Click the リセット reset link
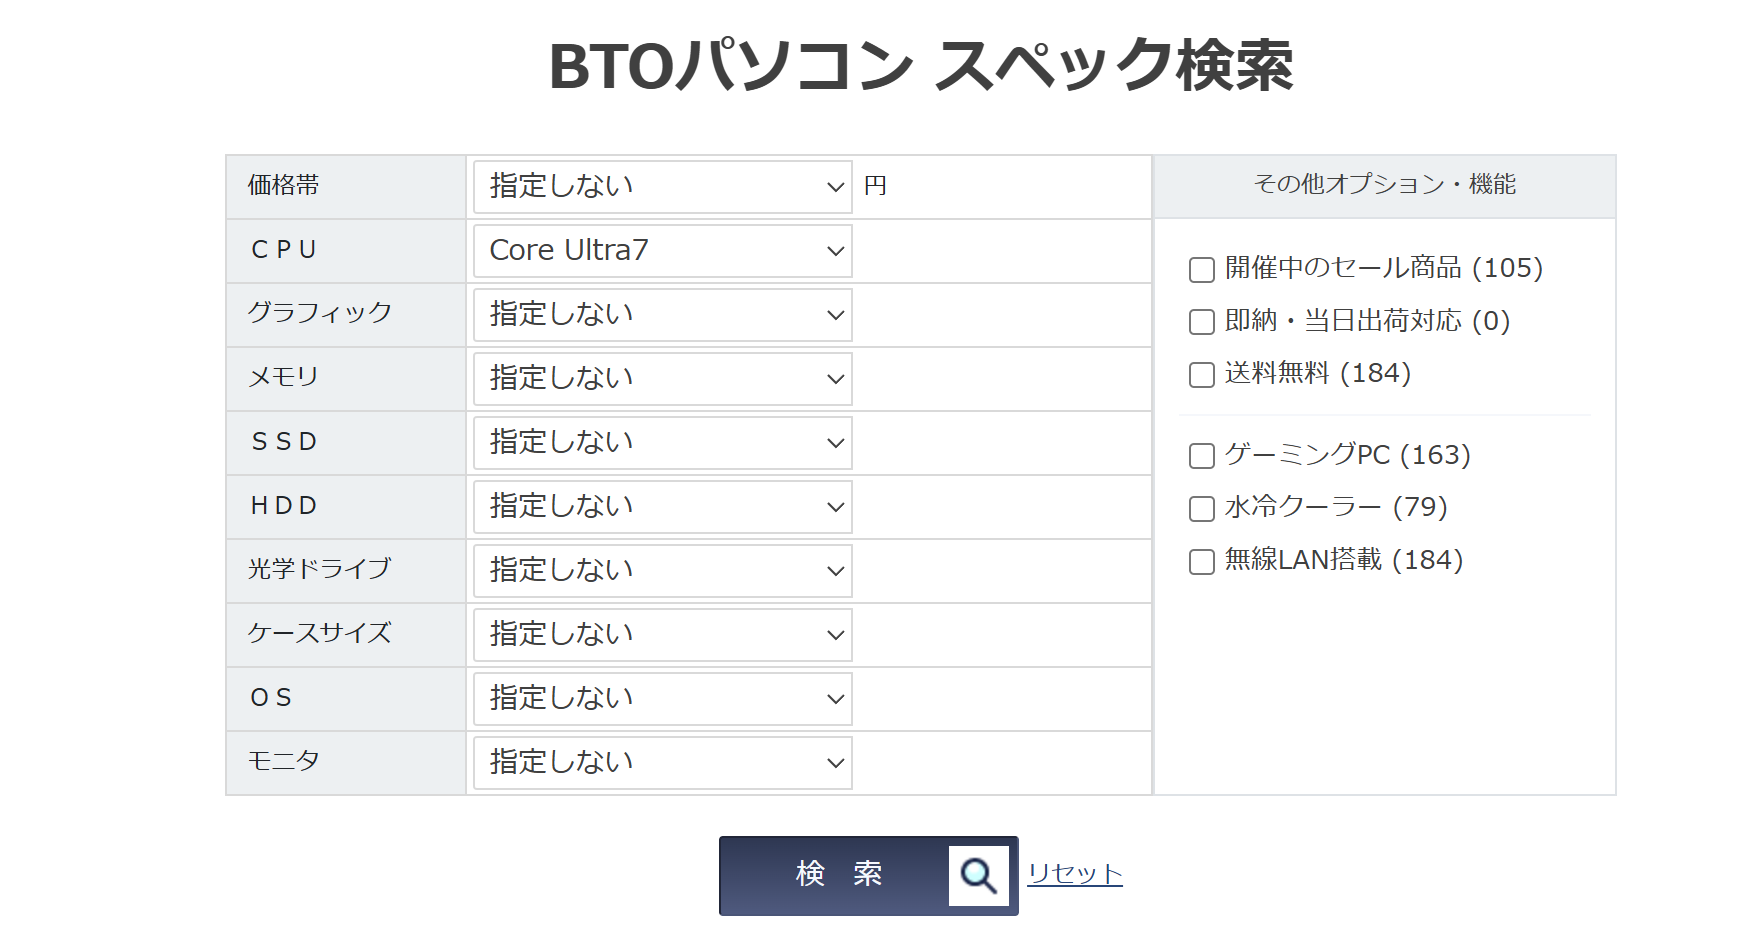The image size is (1742, 937). pos(1075,874)
